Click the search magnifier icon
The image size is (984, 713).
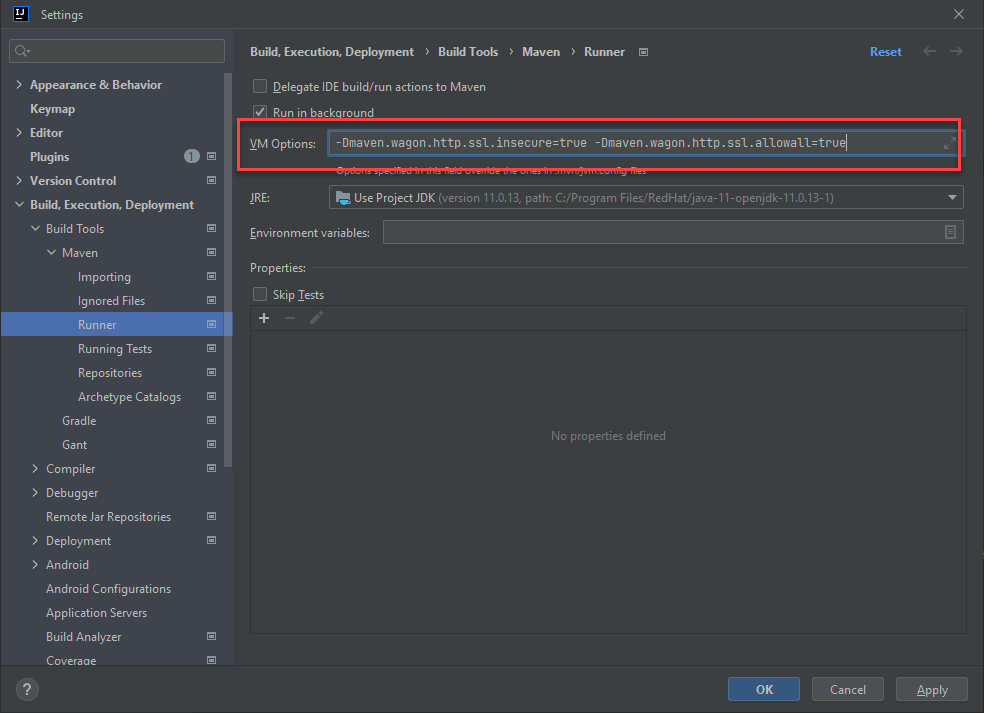[22, 51]
